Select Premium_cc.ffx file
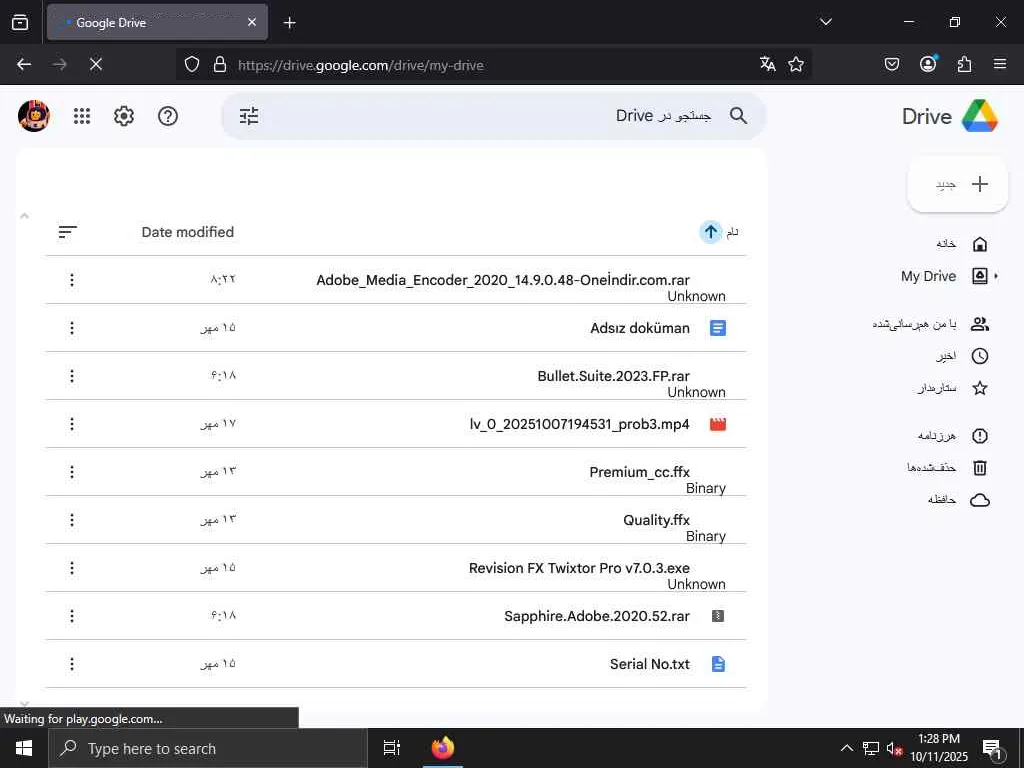This screenshot has width=1024, height=768. 396,472
